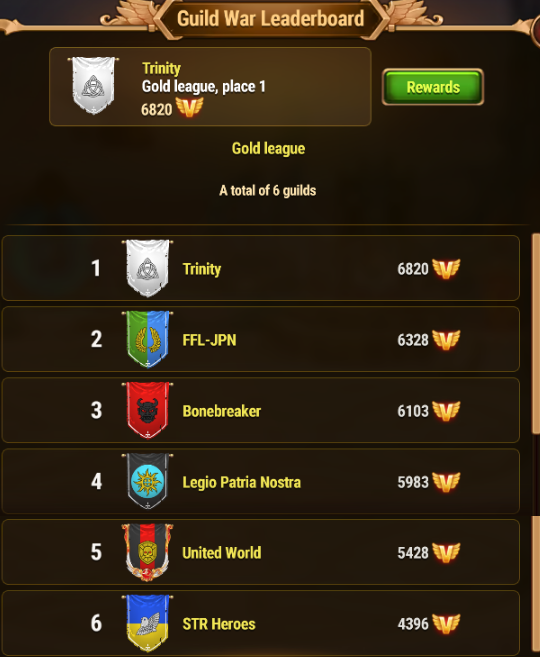
Task: Click winged trophy beside STR Heroes score 4396
Action: tap(446, 624)
